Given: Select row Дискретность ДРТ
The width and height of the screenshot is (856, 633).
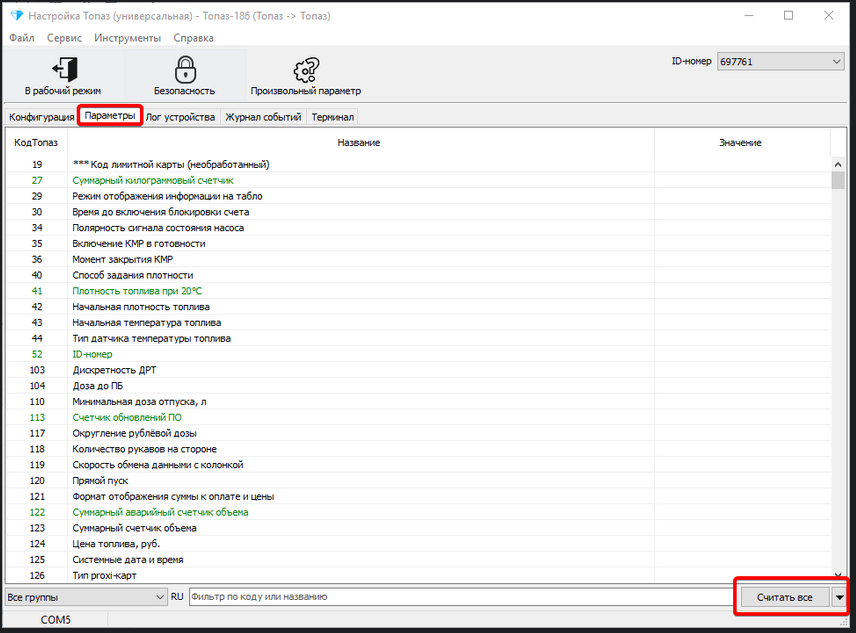Looking at the screenshot, I should (x=418, y=370).
